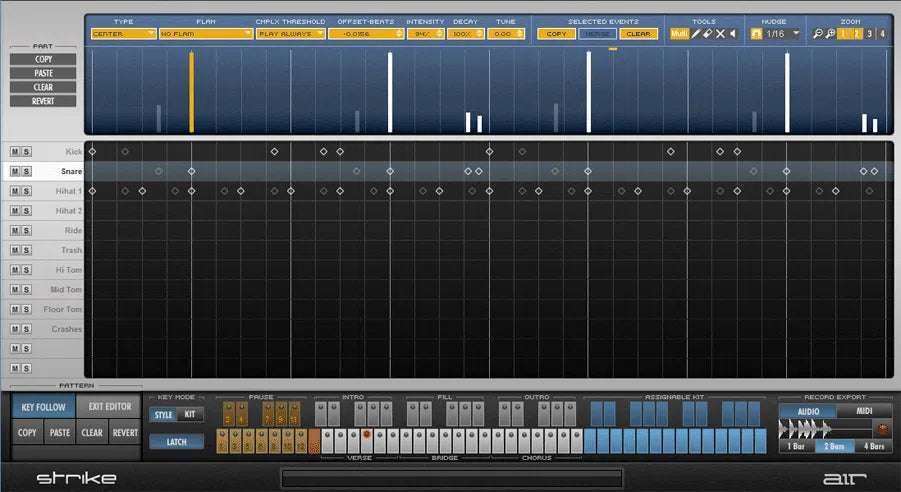The image size is (901, 492).
Task: Toggle the Latch button
Action: coord(176,441)
